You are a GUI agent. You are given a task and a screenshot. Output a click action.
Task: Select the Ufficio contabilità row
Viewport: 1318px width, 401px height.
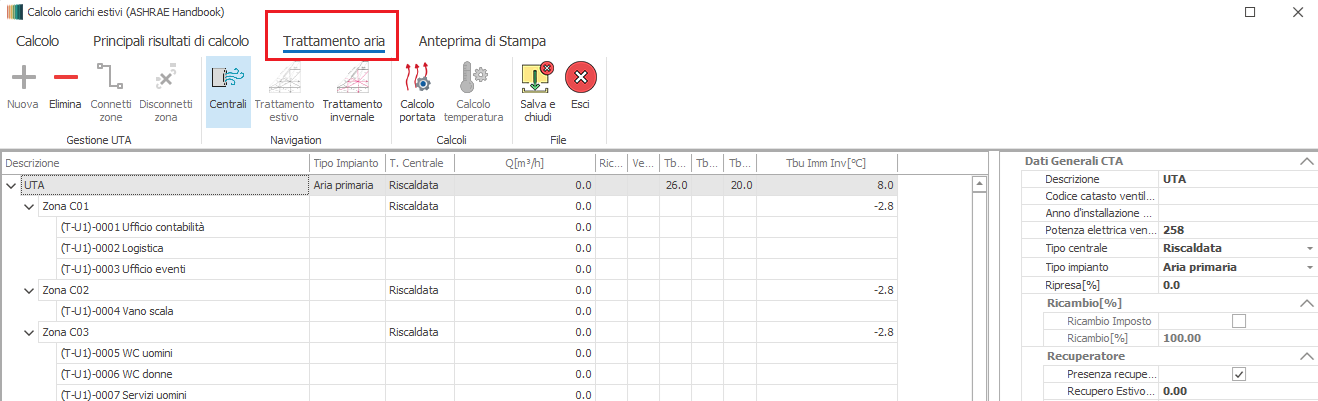(147, 227)
